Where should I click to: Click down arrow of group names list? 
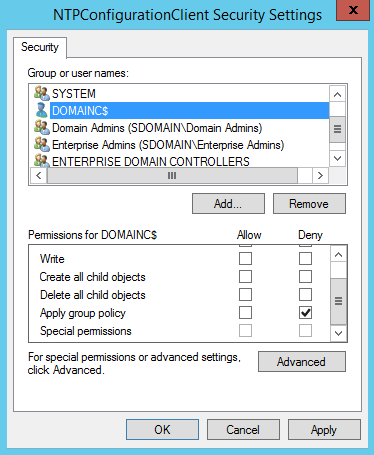click(337, 158)
